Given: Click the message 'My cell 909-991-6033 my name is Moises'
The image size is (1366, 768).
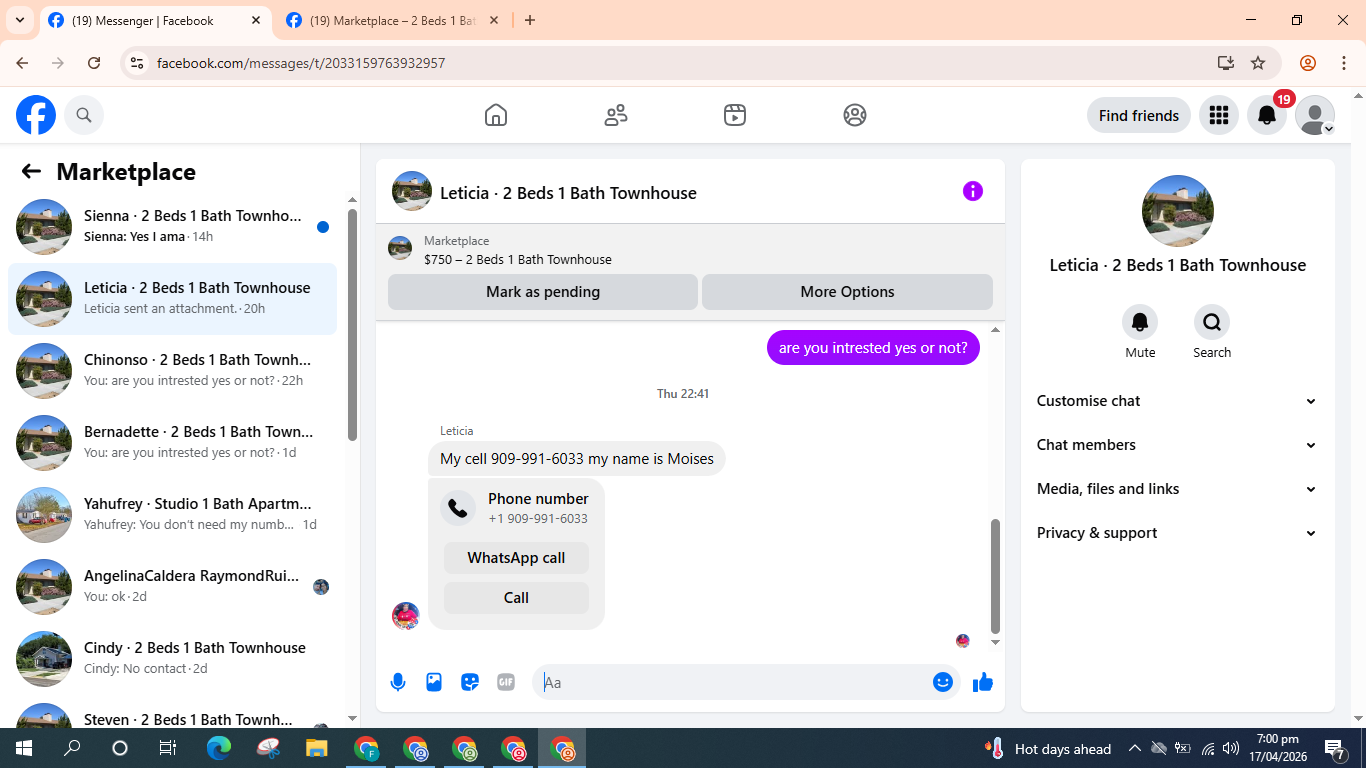Looking at the screenshot, I should [577, 459].
